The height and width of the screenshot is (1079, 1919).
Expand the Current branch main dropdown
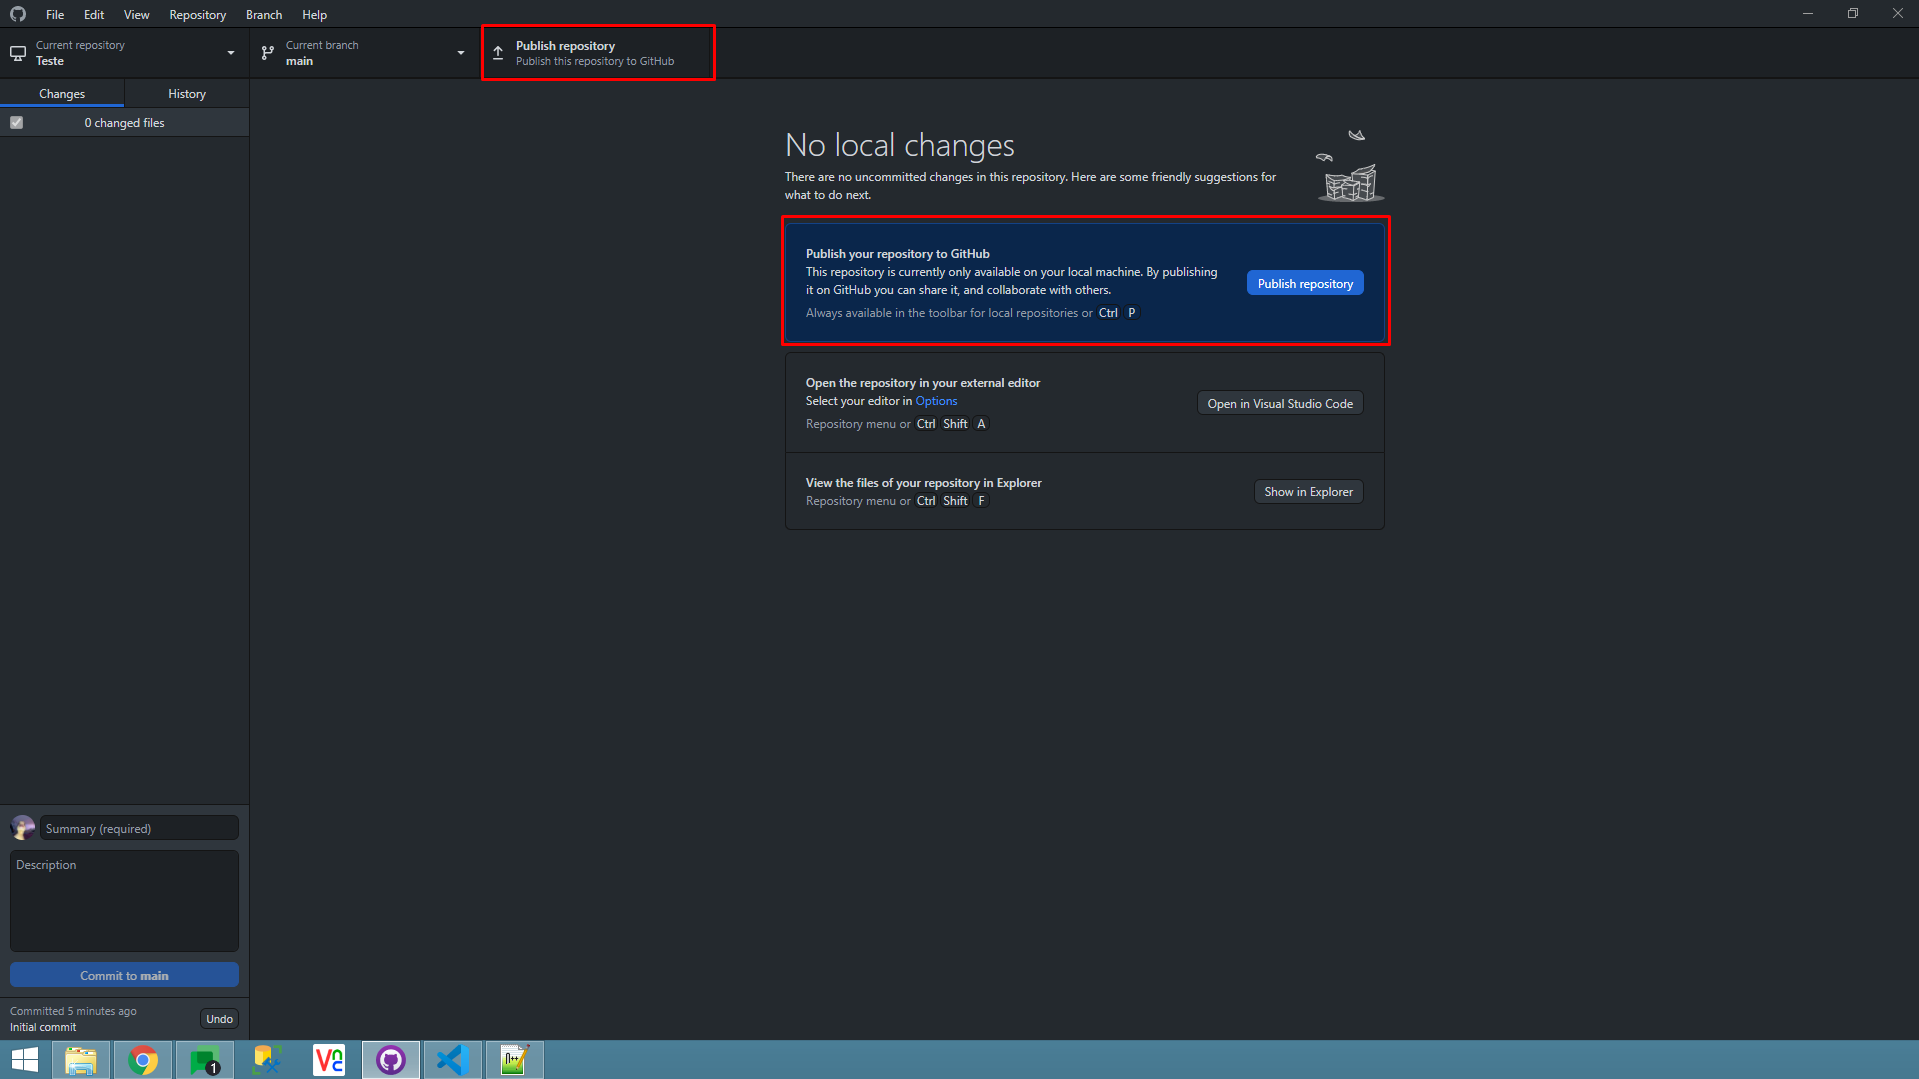364,53
